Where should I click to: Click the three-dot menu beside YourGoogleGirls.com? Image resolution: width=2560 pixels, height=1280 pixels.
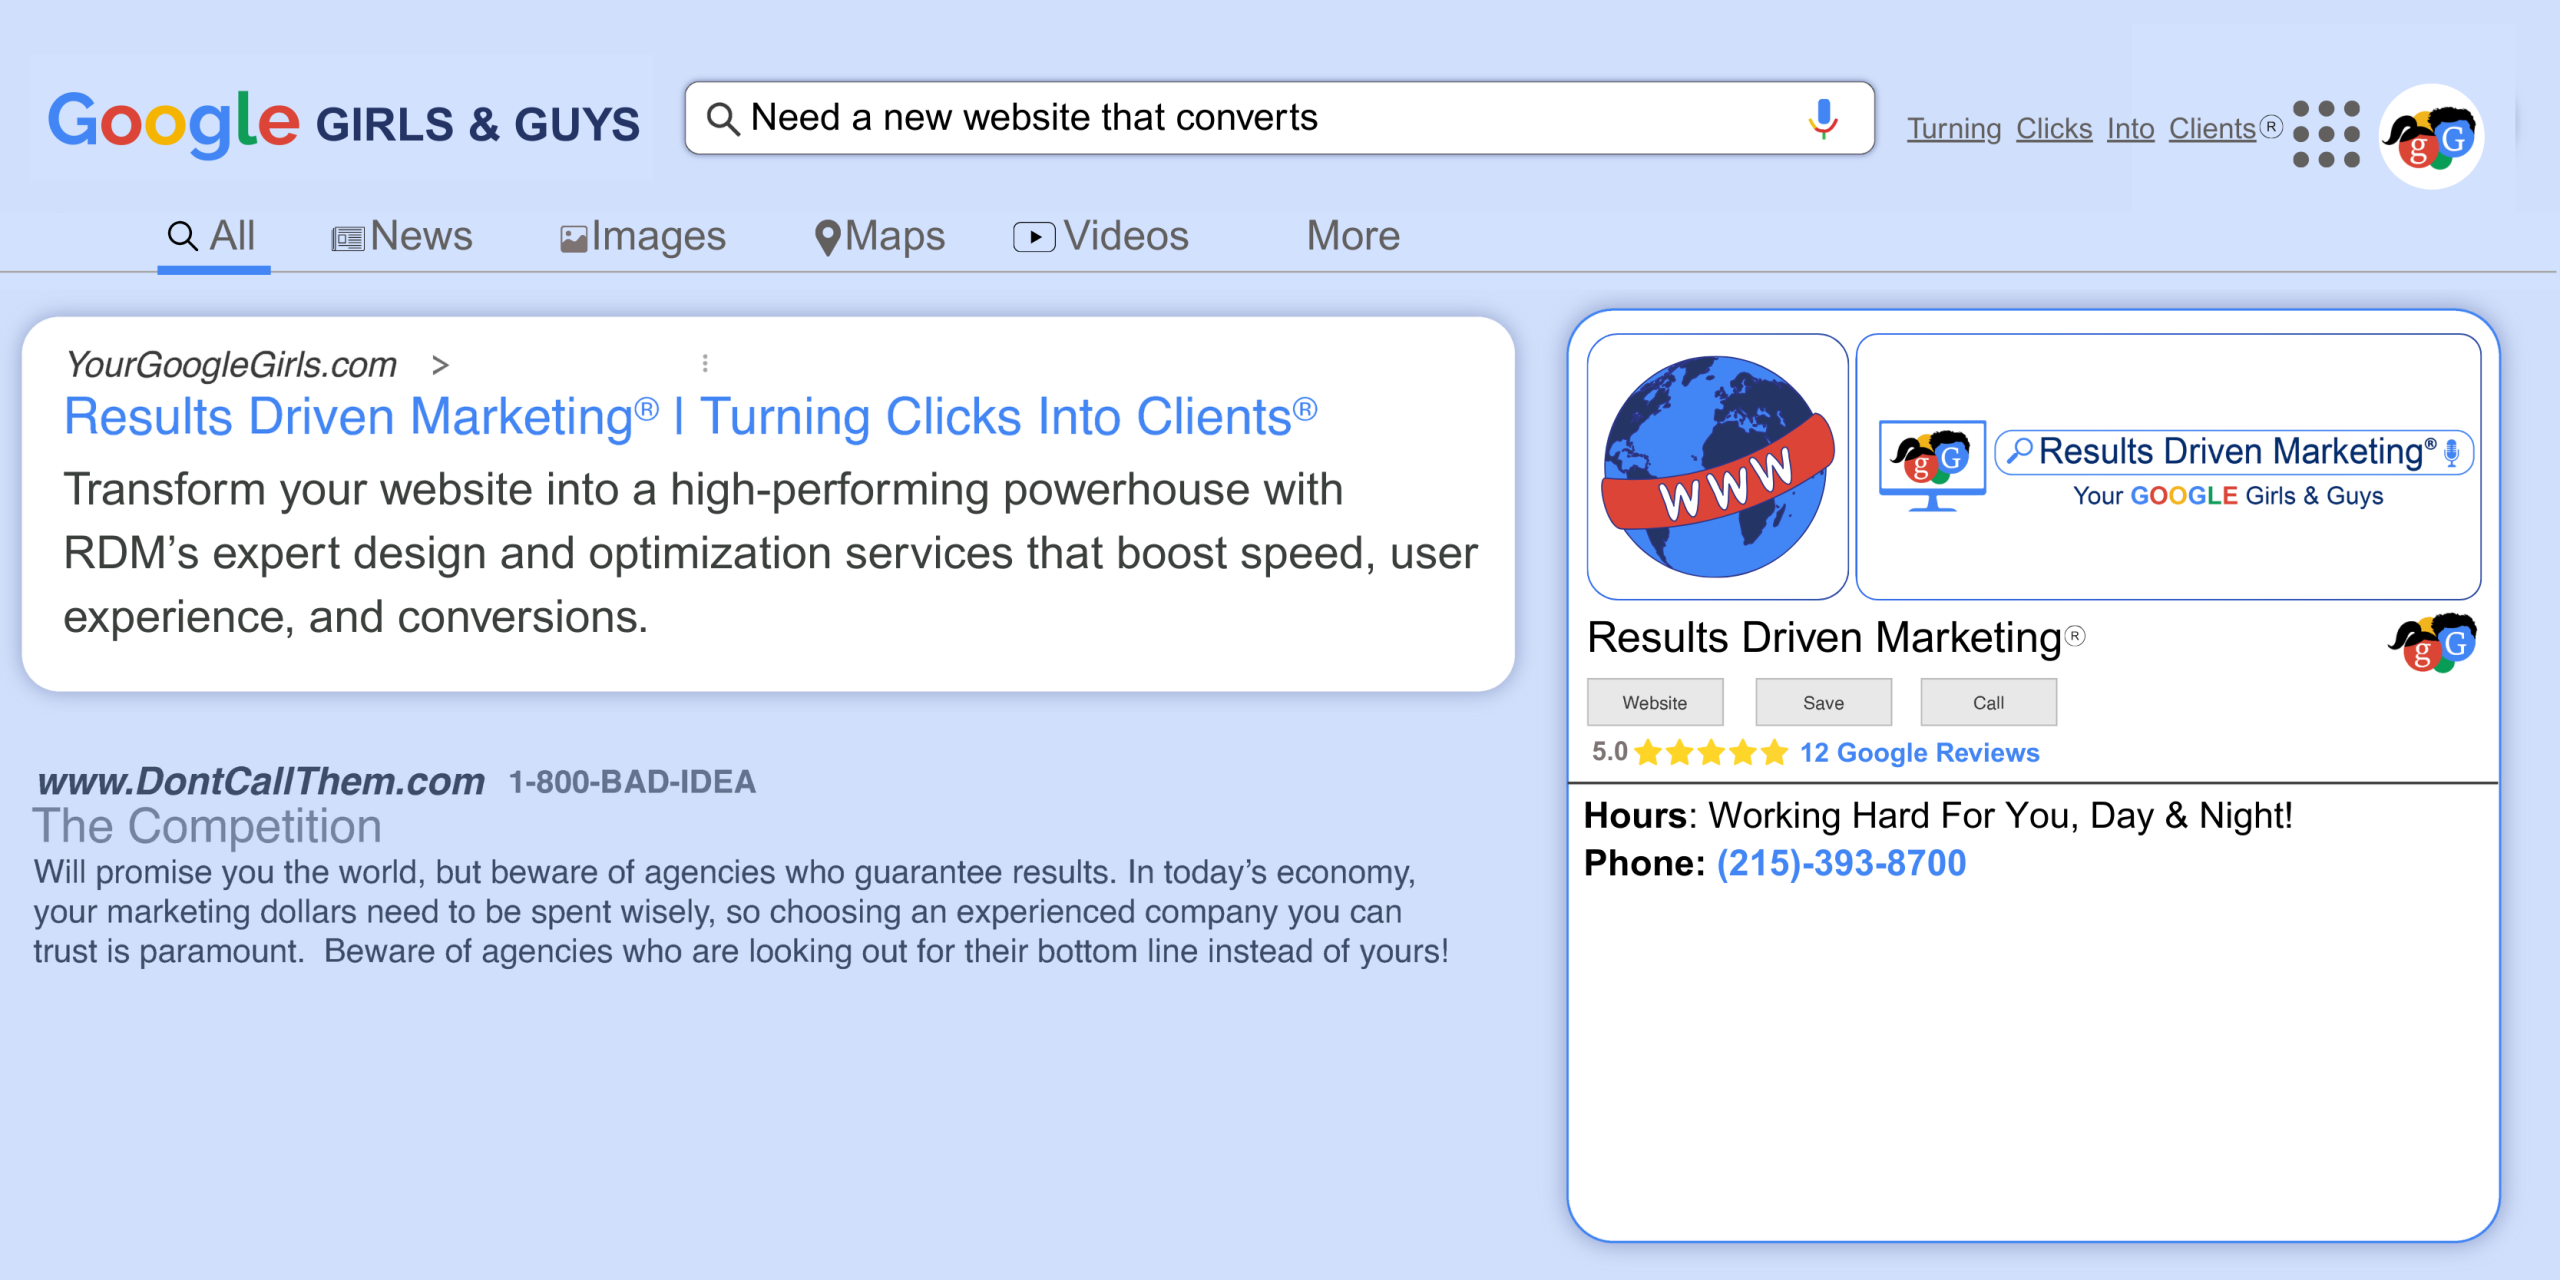pos(705,363)
